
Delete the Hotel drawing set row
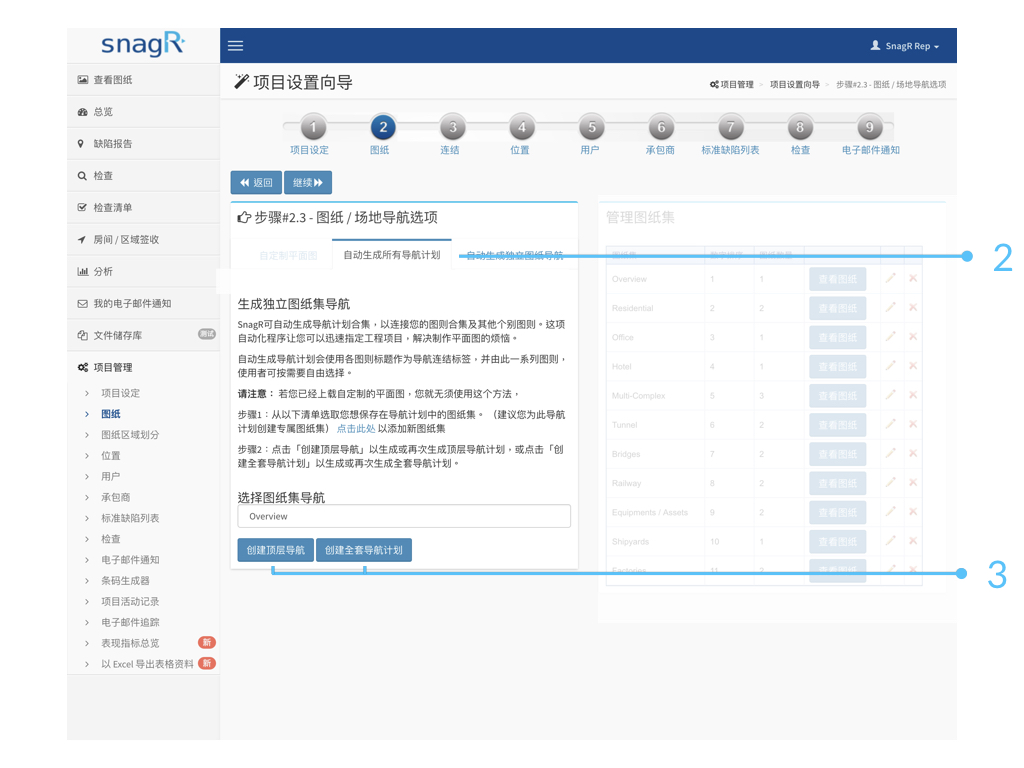(x=913, y=366)
